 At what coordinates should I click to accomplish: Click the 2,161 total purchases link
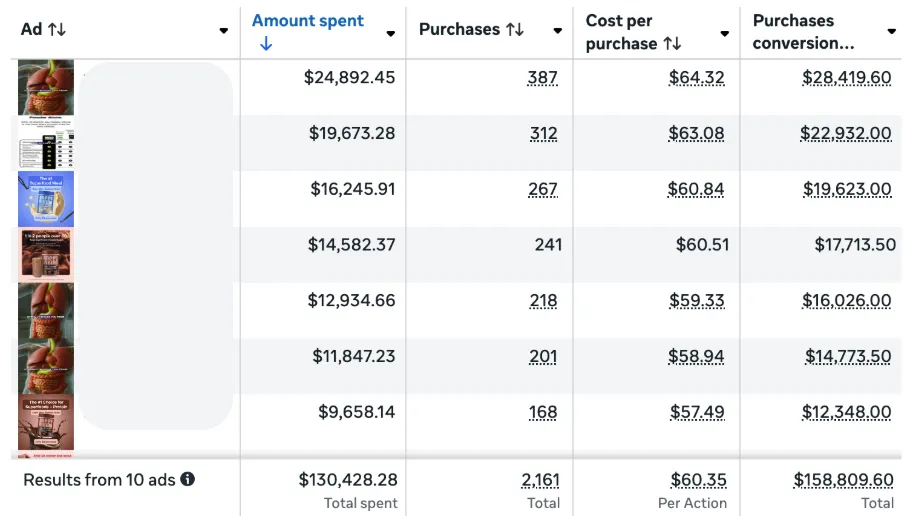tap(541, 480)
